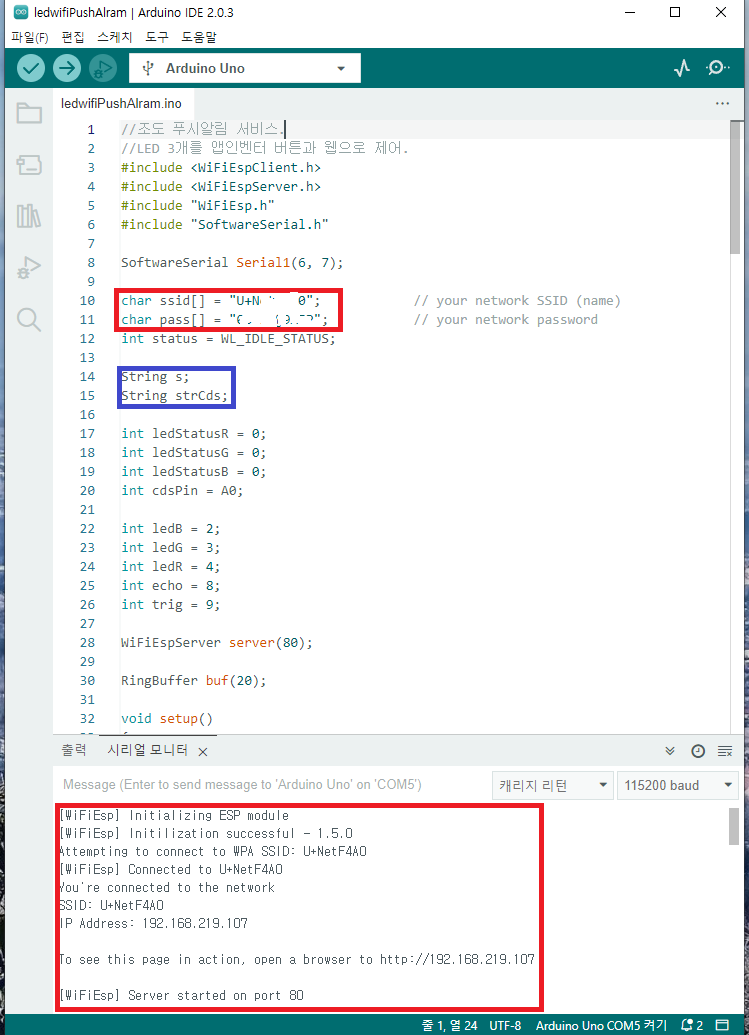Open the 파일(F) menu
Viewport: 749px width, 1035px height.
point(30,37)
